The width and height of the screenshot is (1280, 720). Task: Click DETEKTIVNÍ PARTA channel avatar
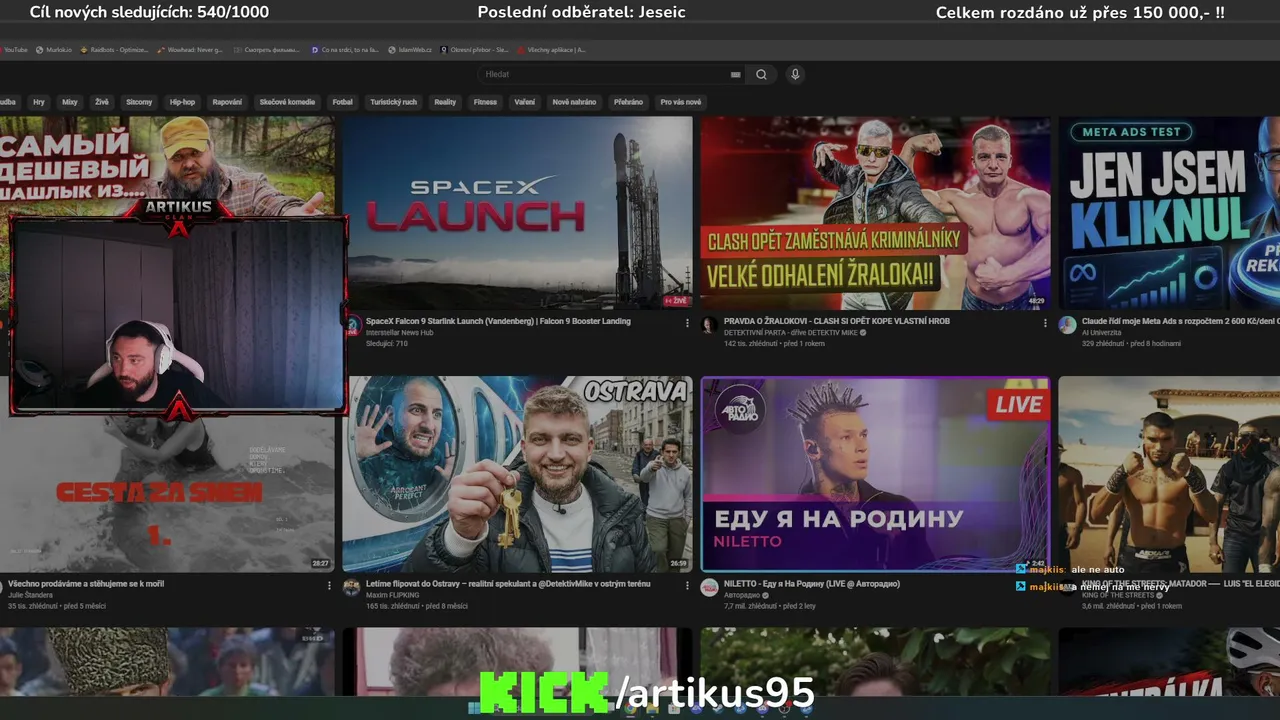[x=710, y=325]
